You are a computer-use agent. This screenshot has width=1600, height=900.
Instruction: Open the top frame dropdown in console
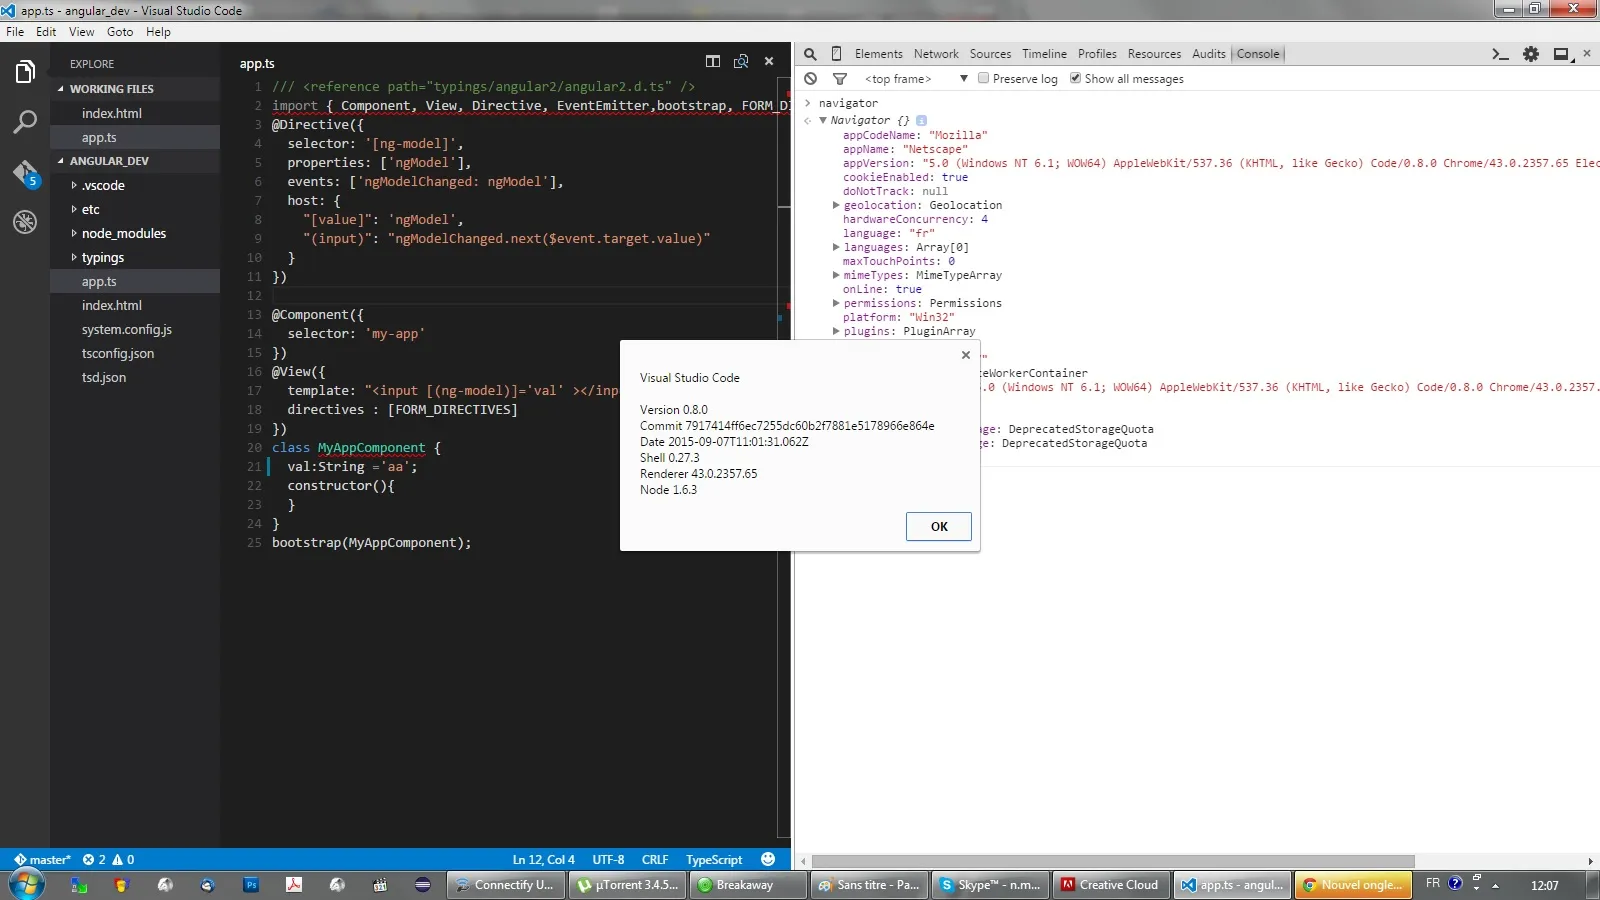tap(917, 79)
